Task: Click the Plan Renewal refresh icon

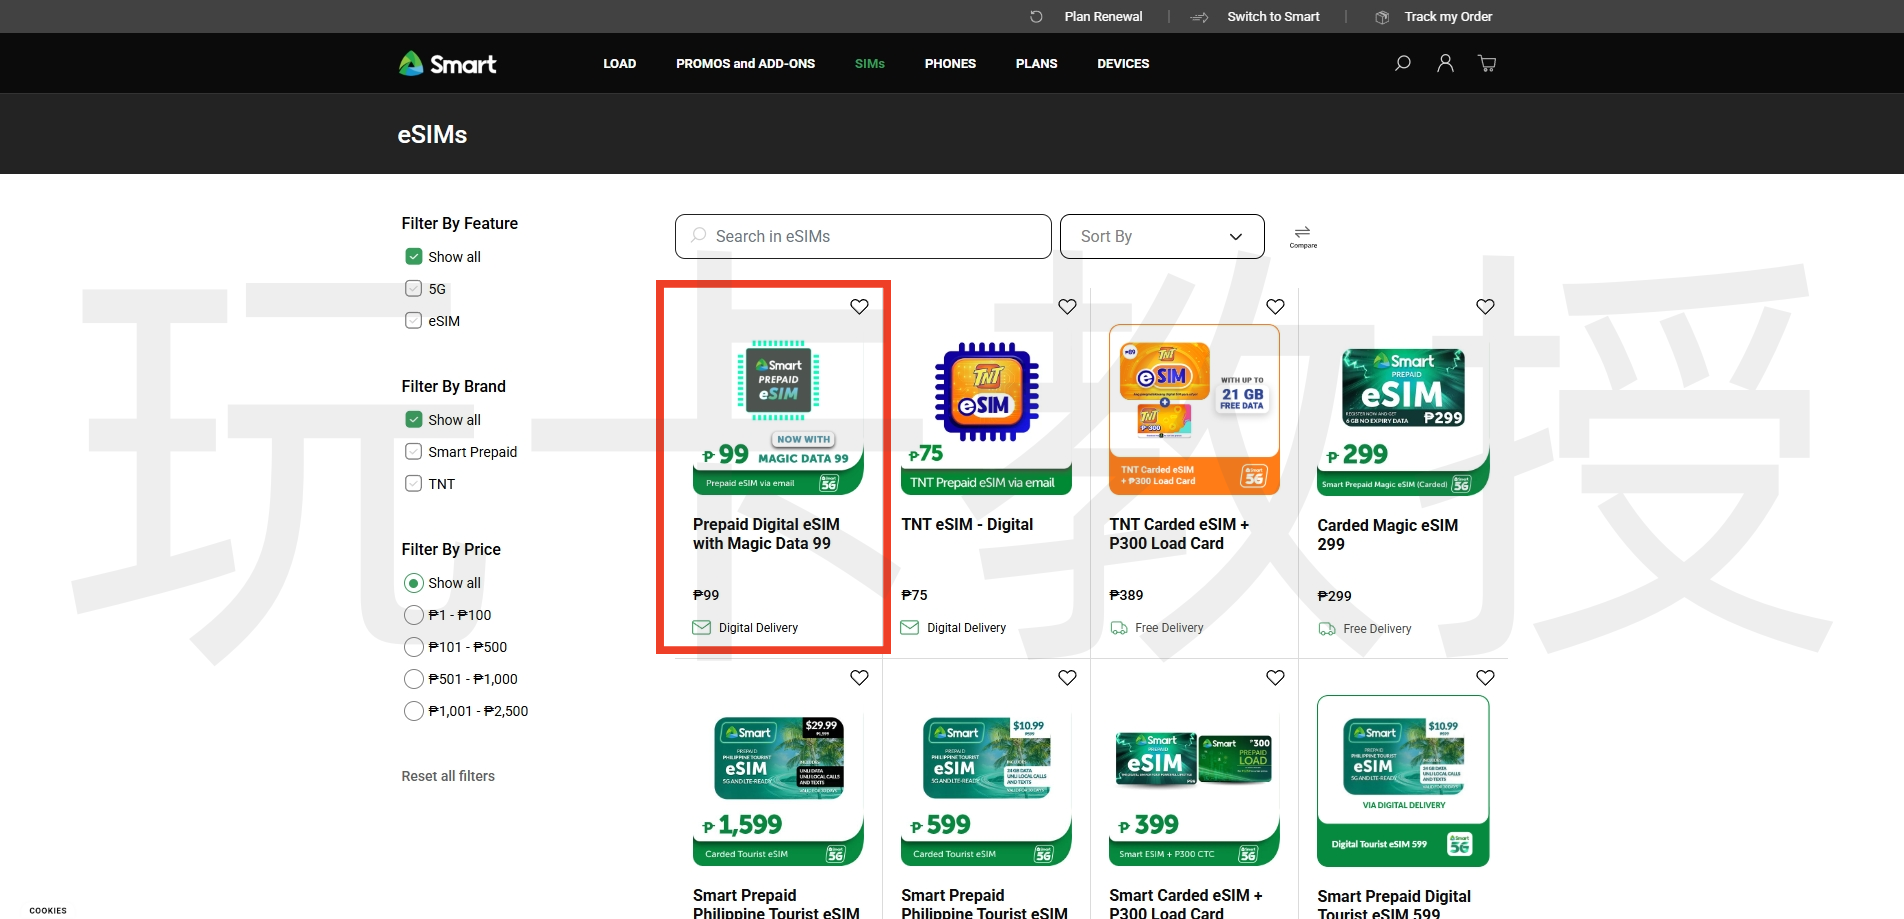Action: point(1036,17)
